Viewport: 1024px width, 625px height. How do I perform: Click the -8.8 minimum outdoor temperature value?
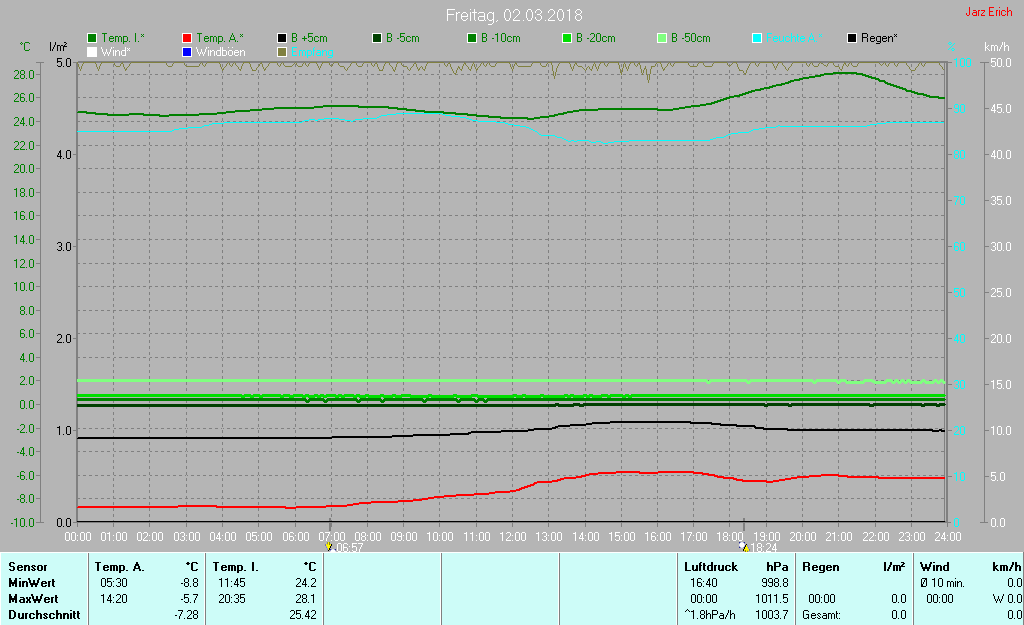click(190, 583)
